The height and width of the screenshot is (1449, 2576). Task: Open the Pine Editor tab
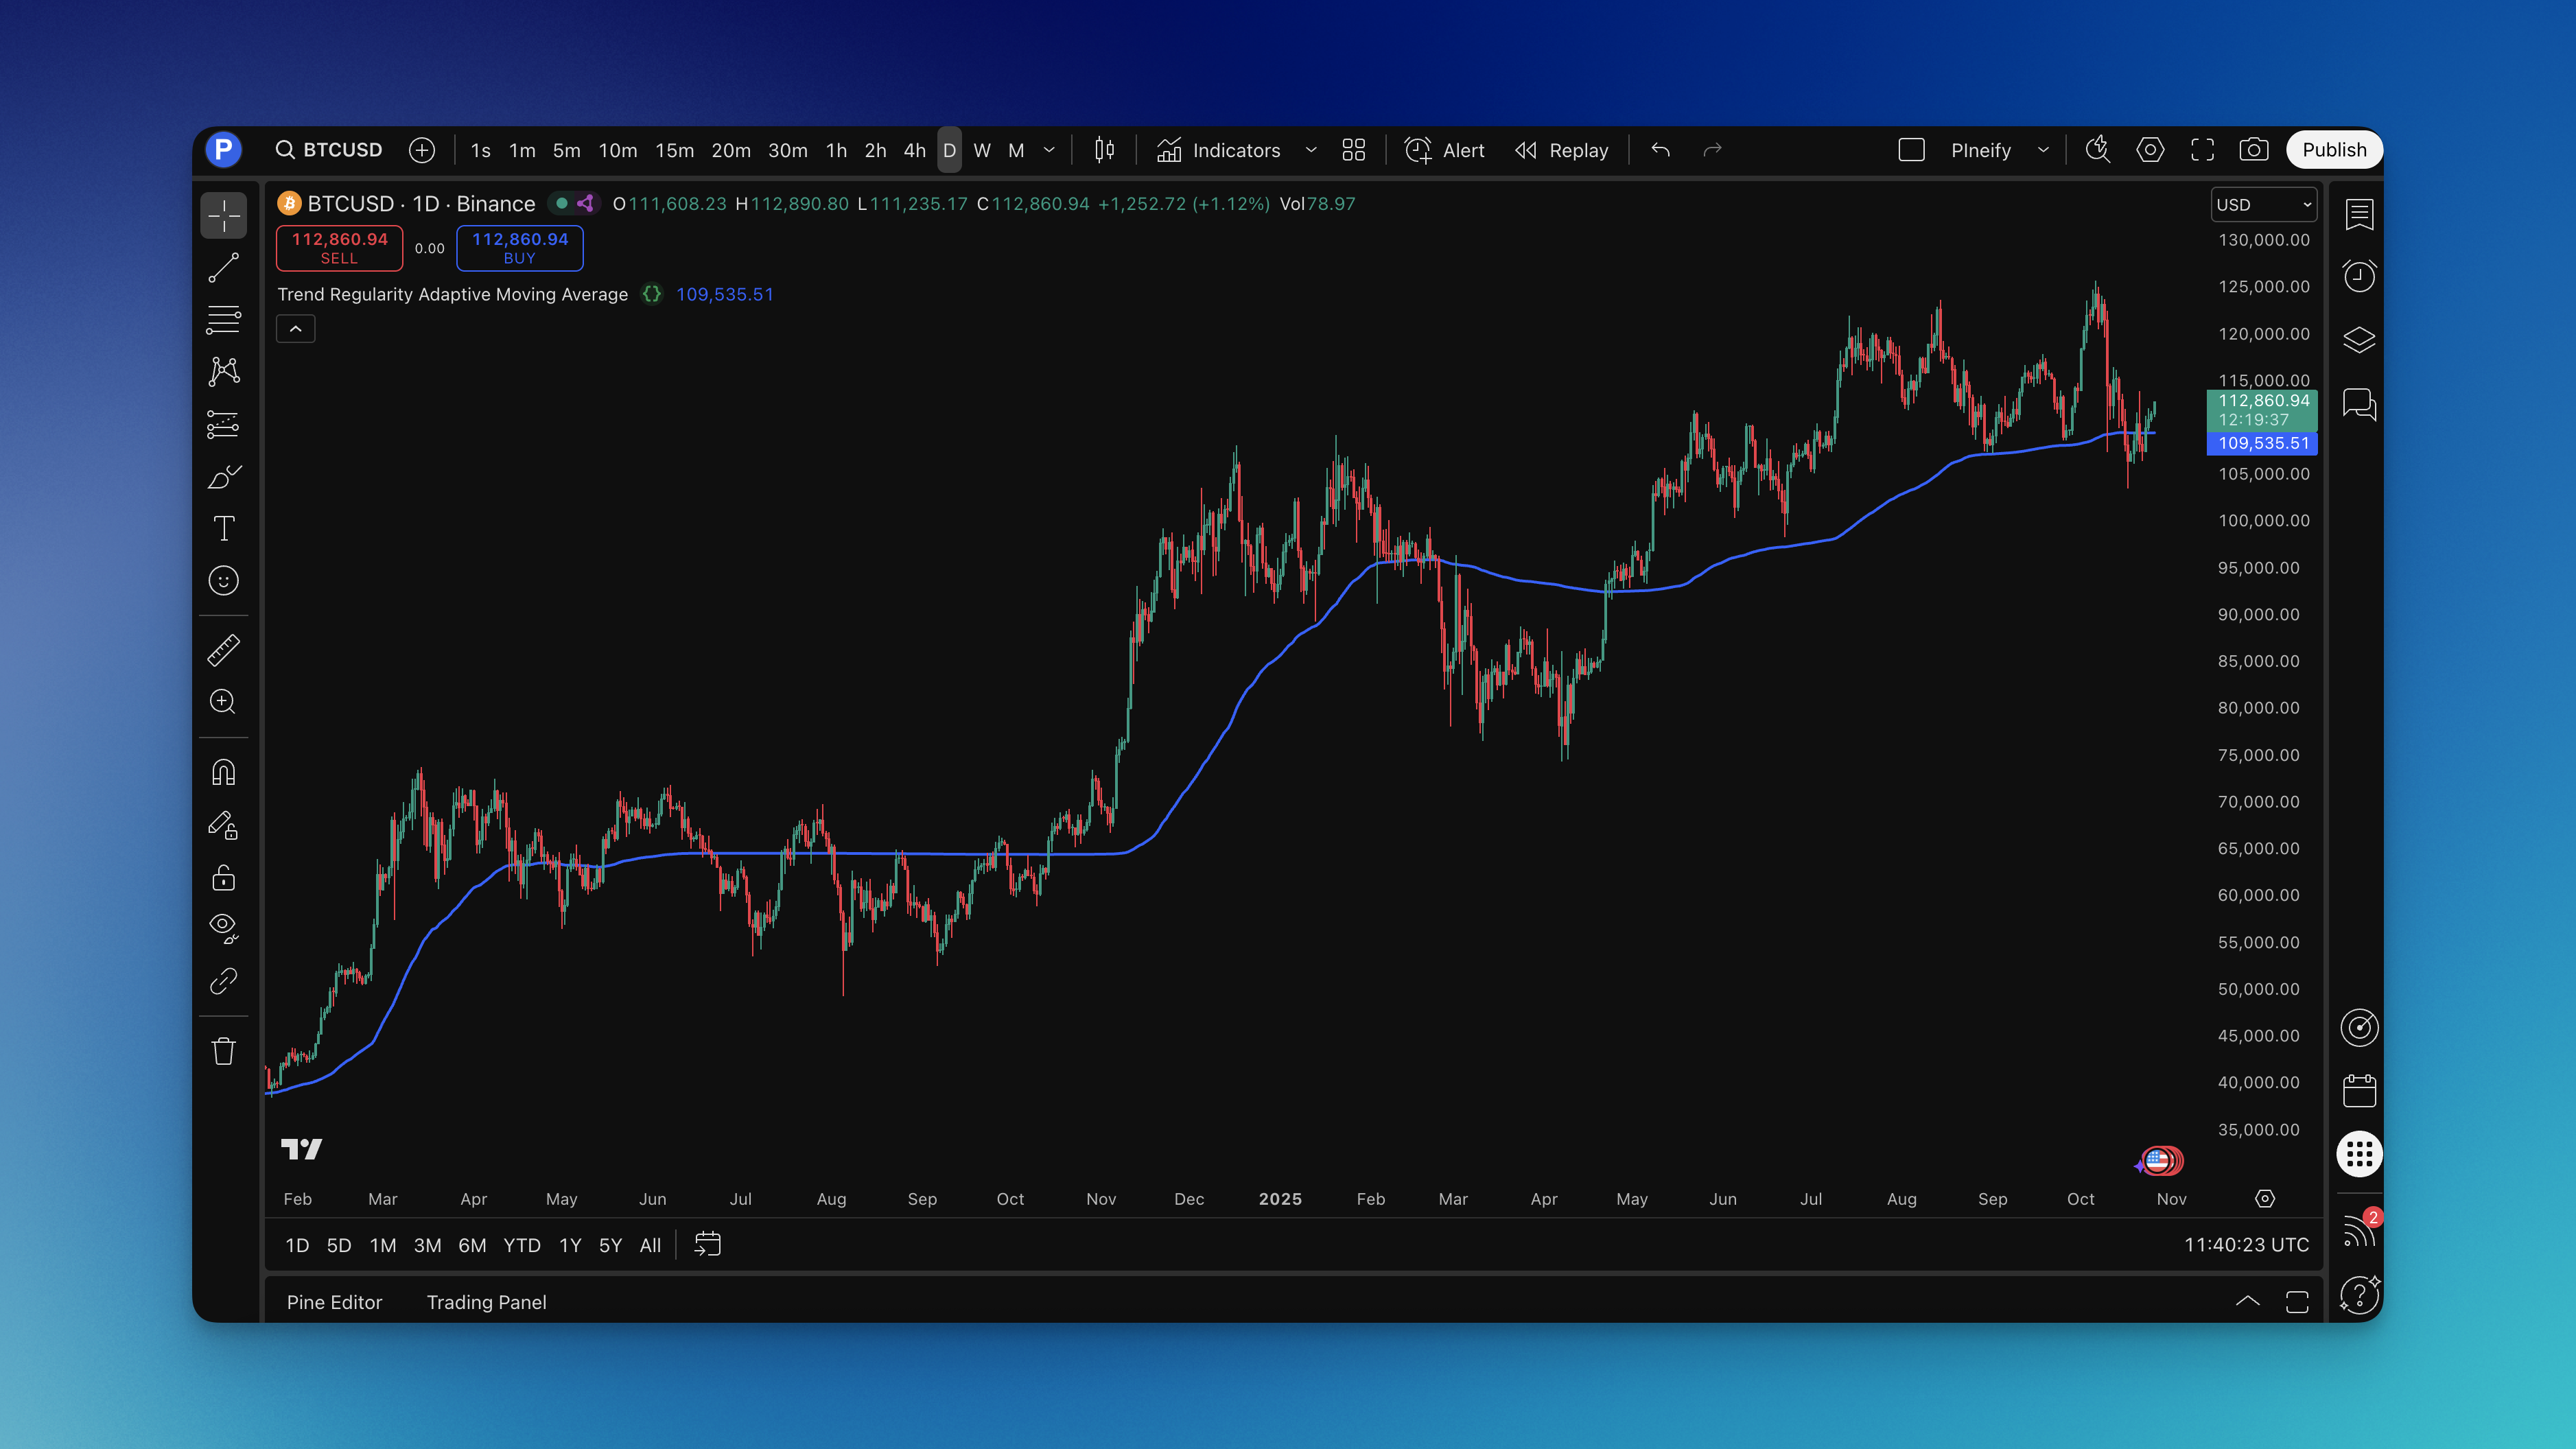point(334,1302)
